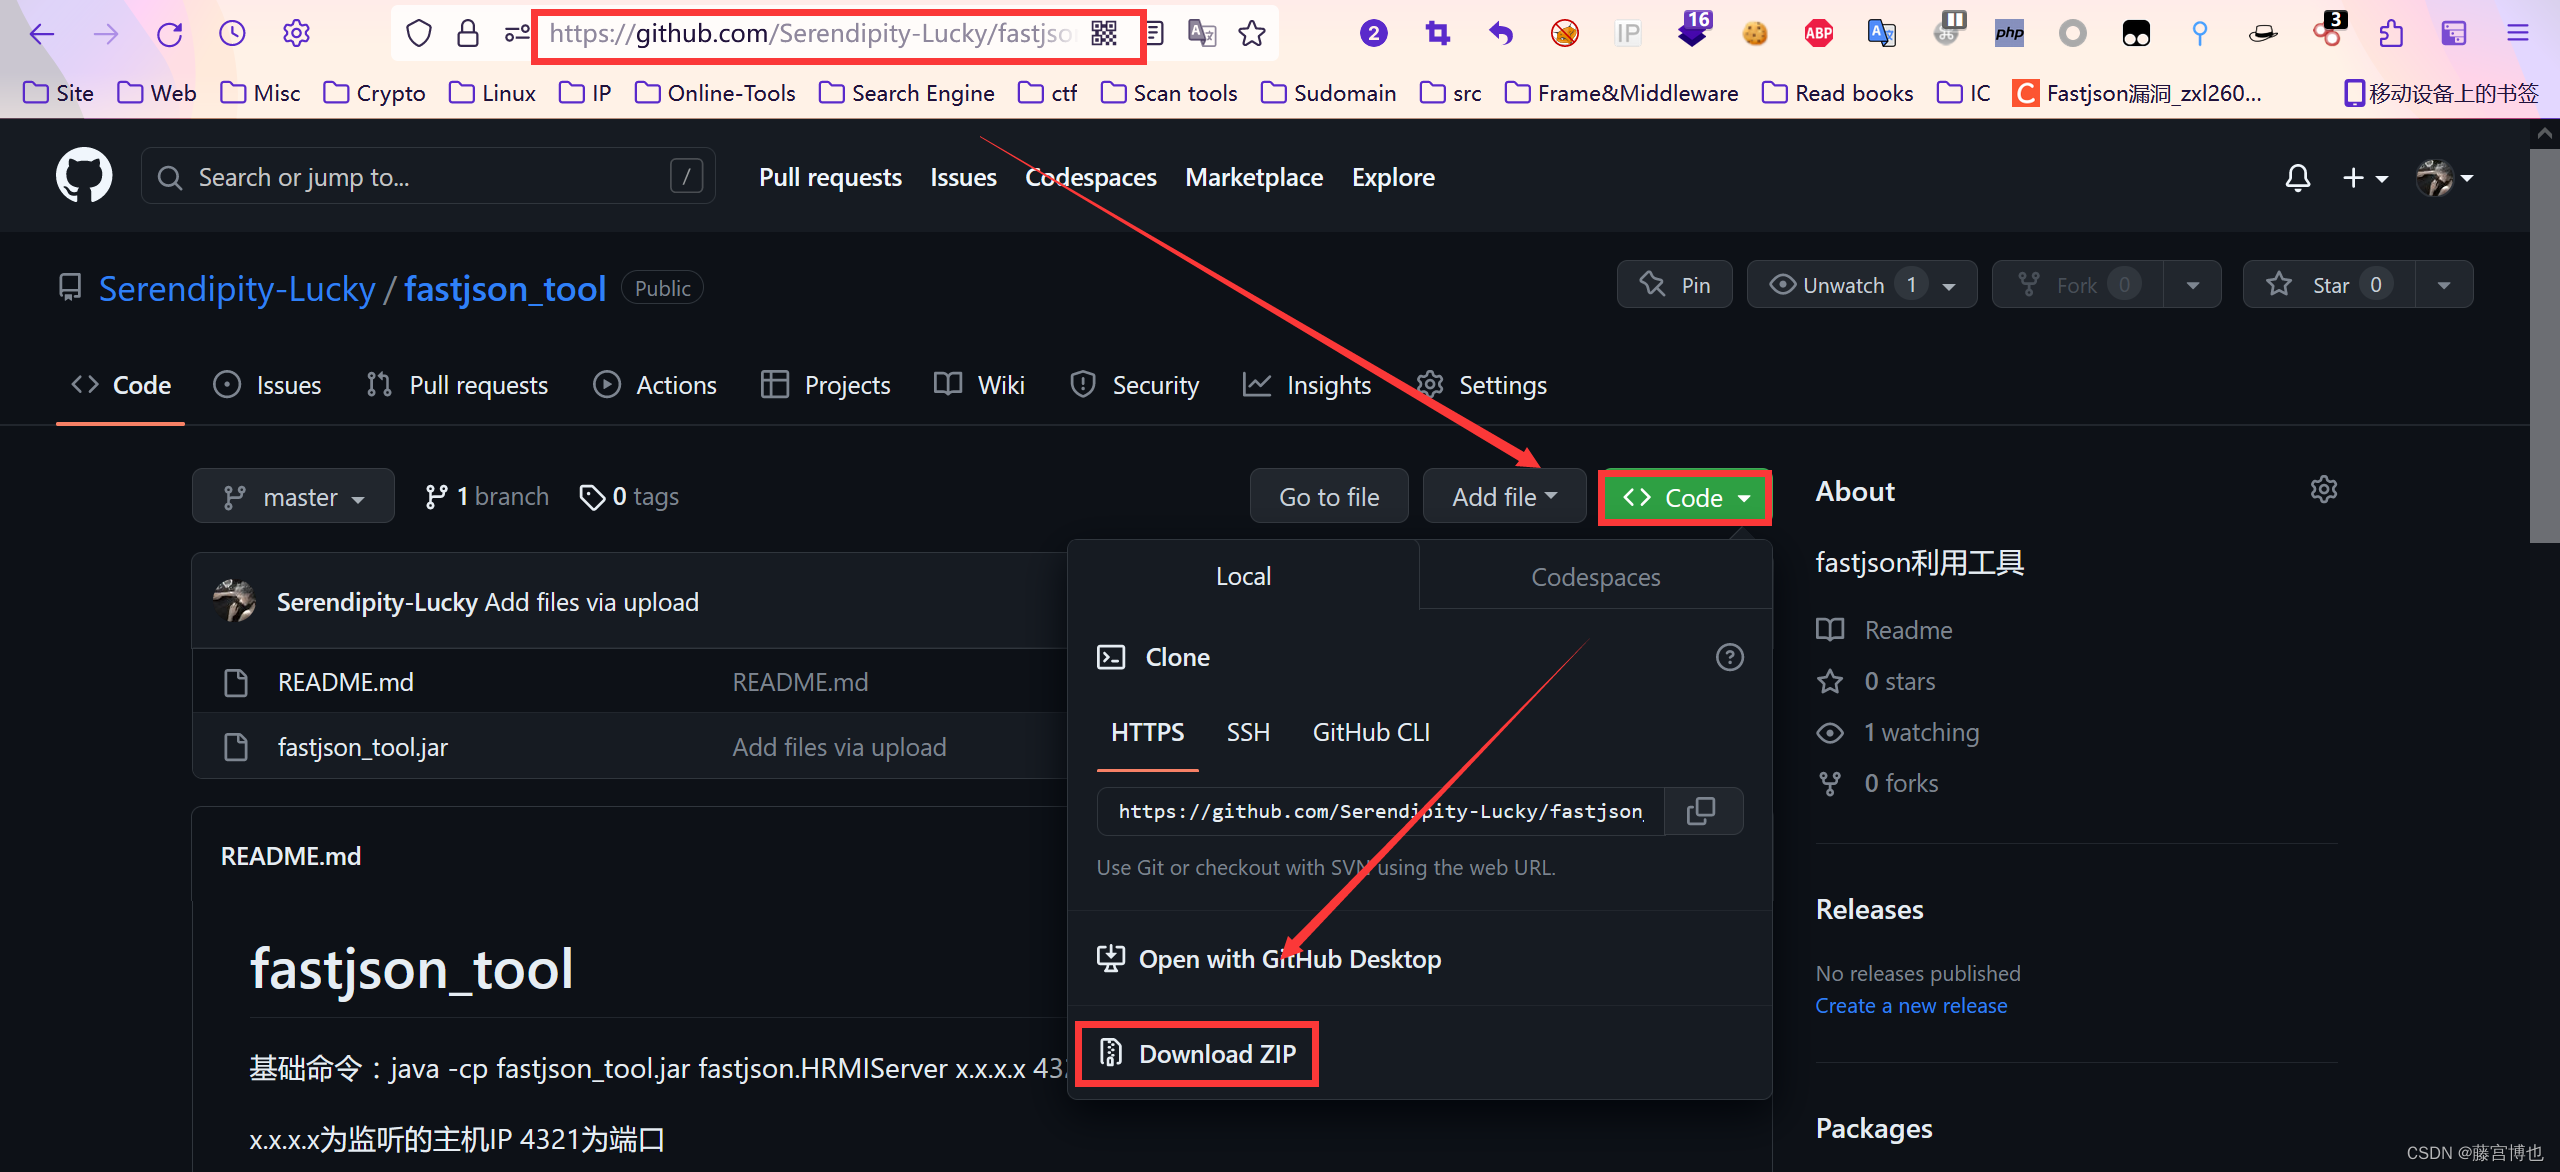
Task: Click Go to file button
Action: (1329, 496)
